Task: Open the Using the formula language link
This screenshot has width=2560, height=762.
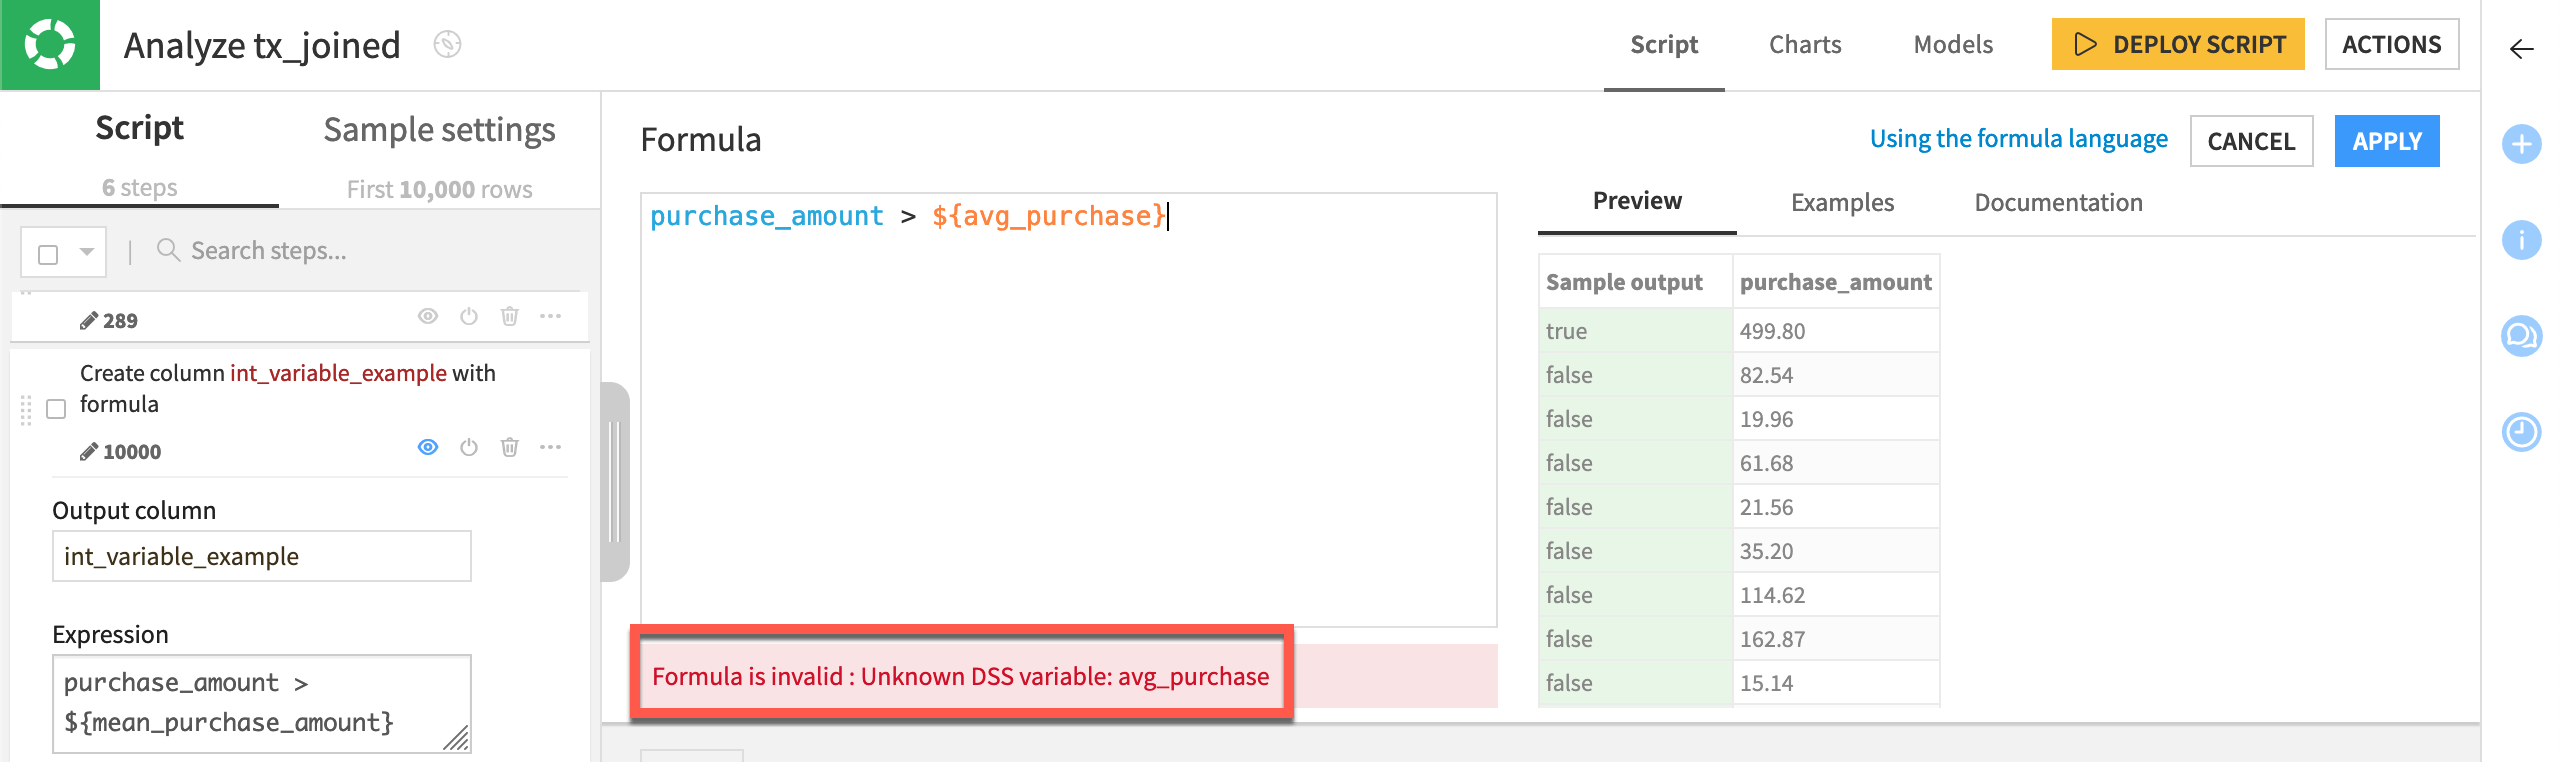Action: tap(2019, 139)
